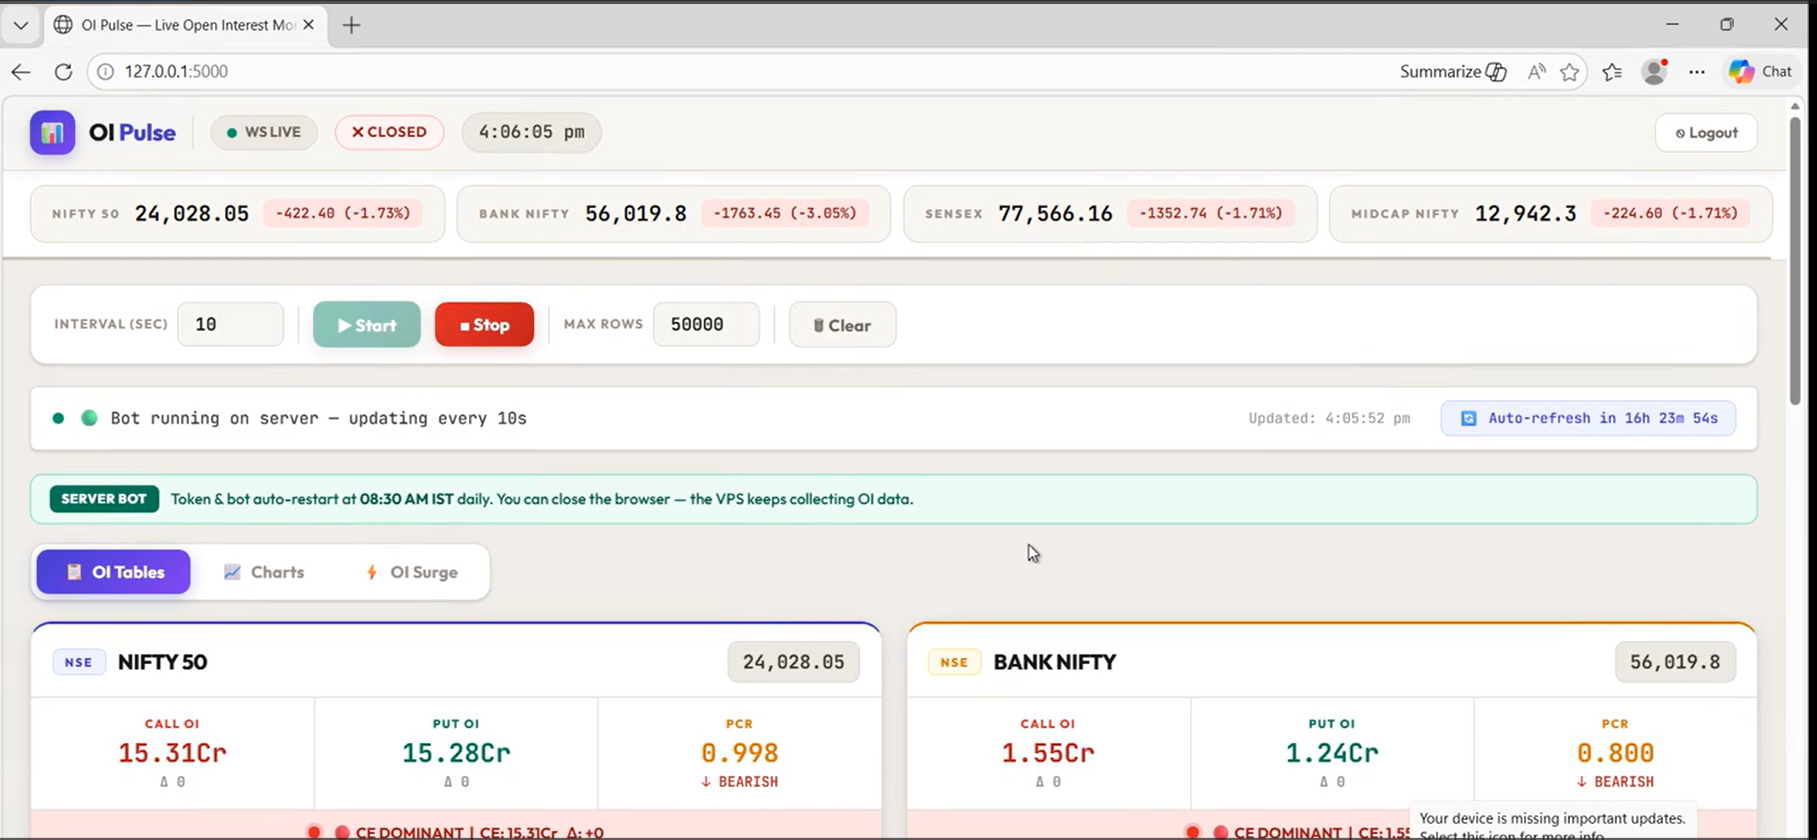The width and height of the screenshot is (1817, 840).
Task: Click the SENSEX value 77,566.16
Action: 1055,213
